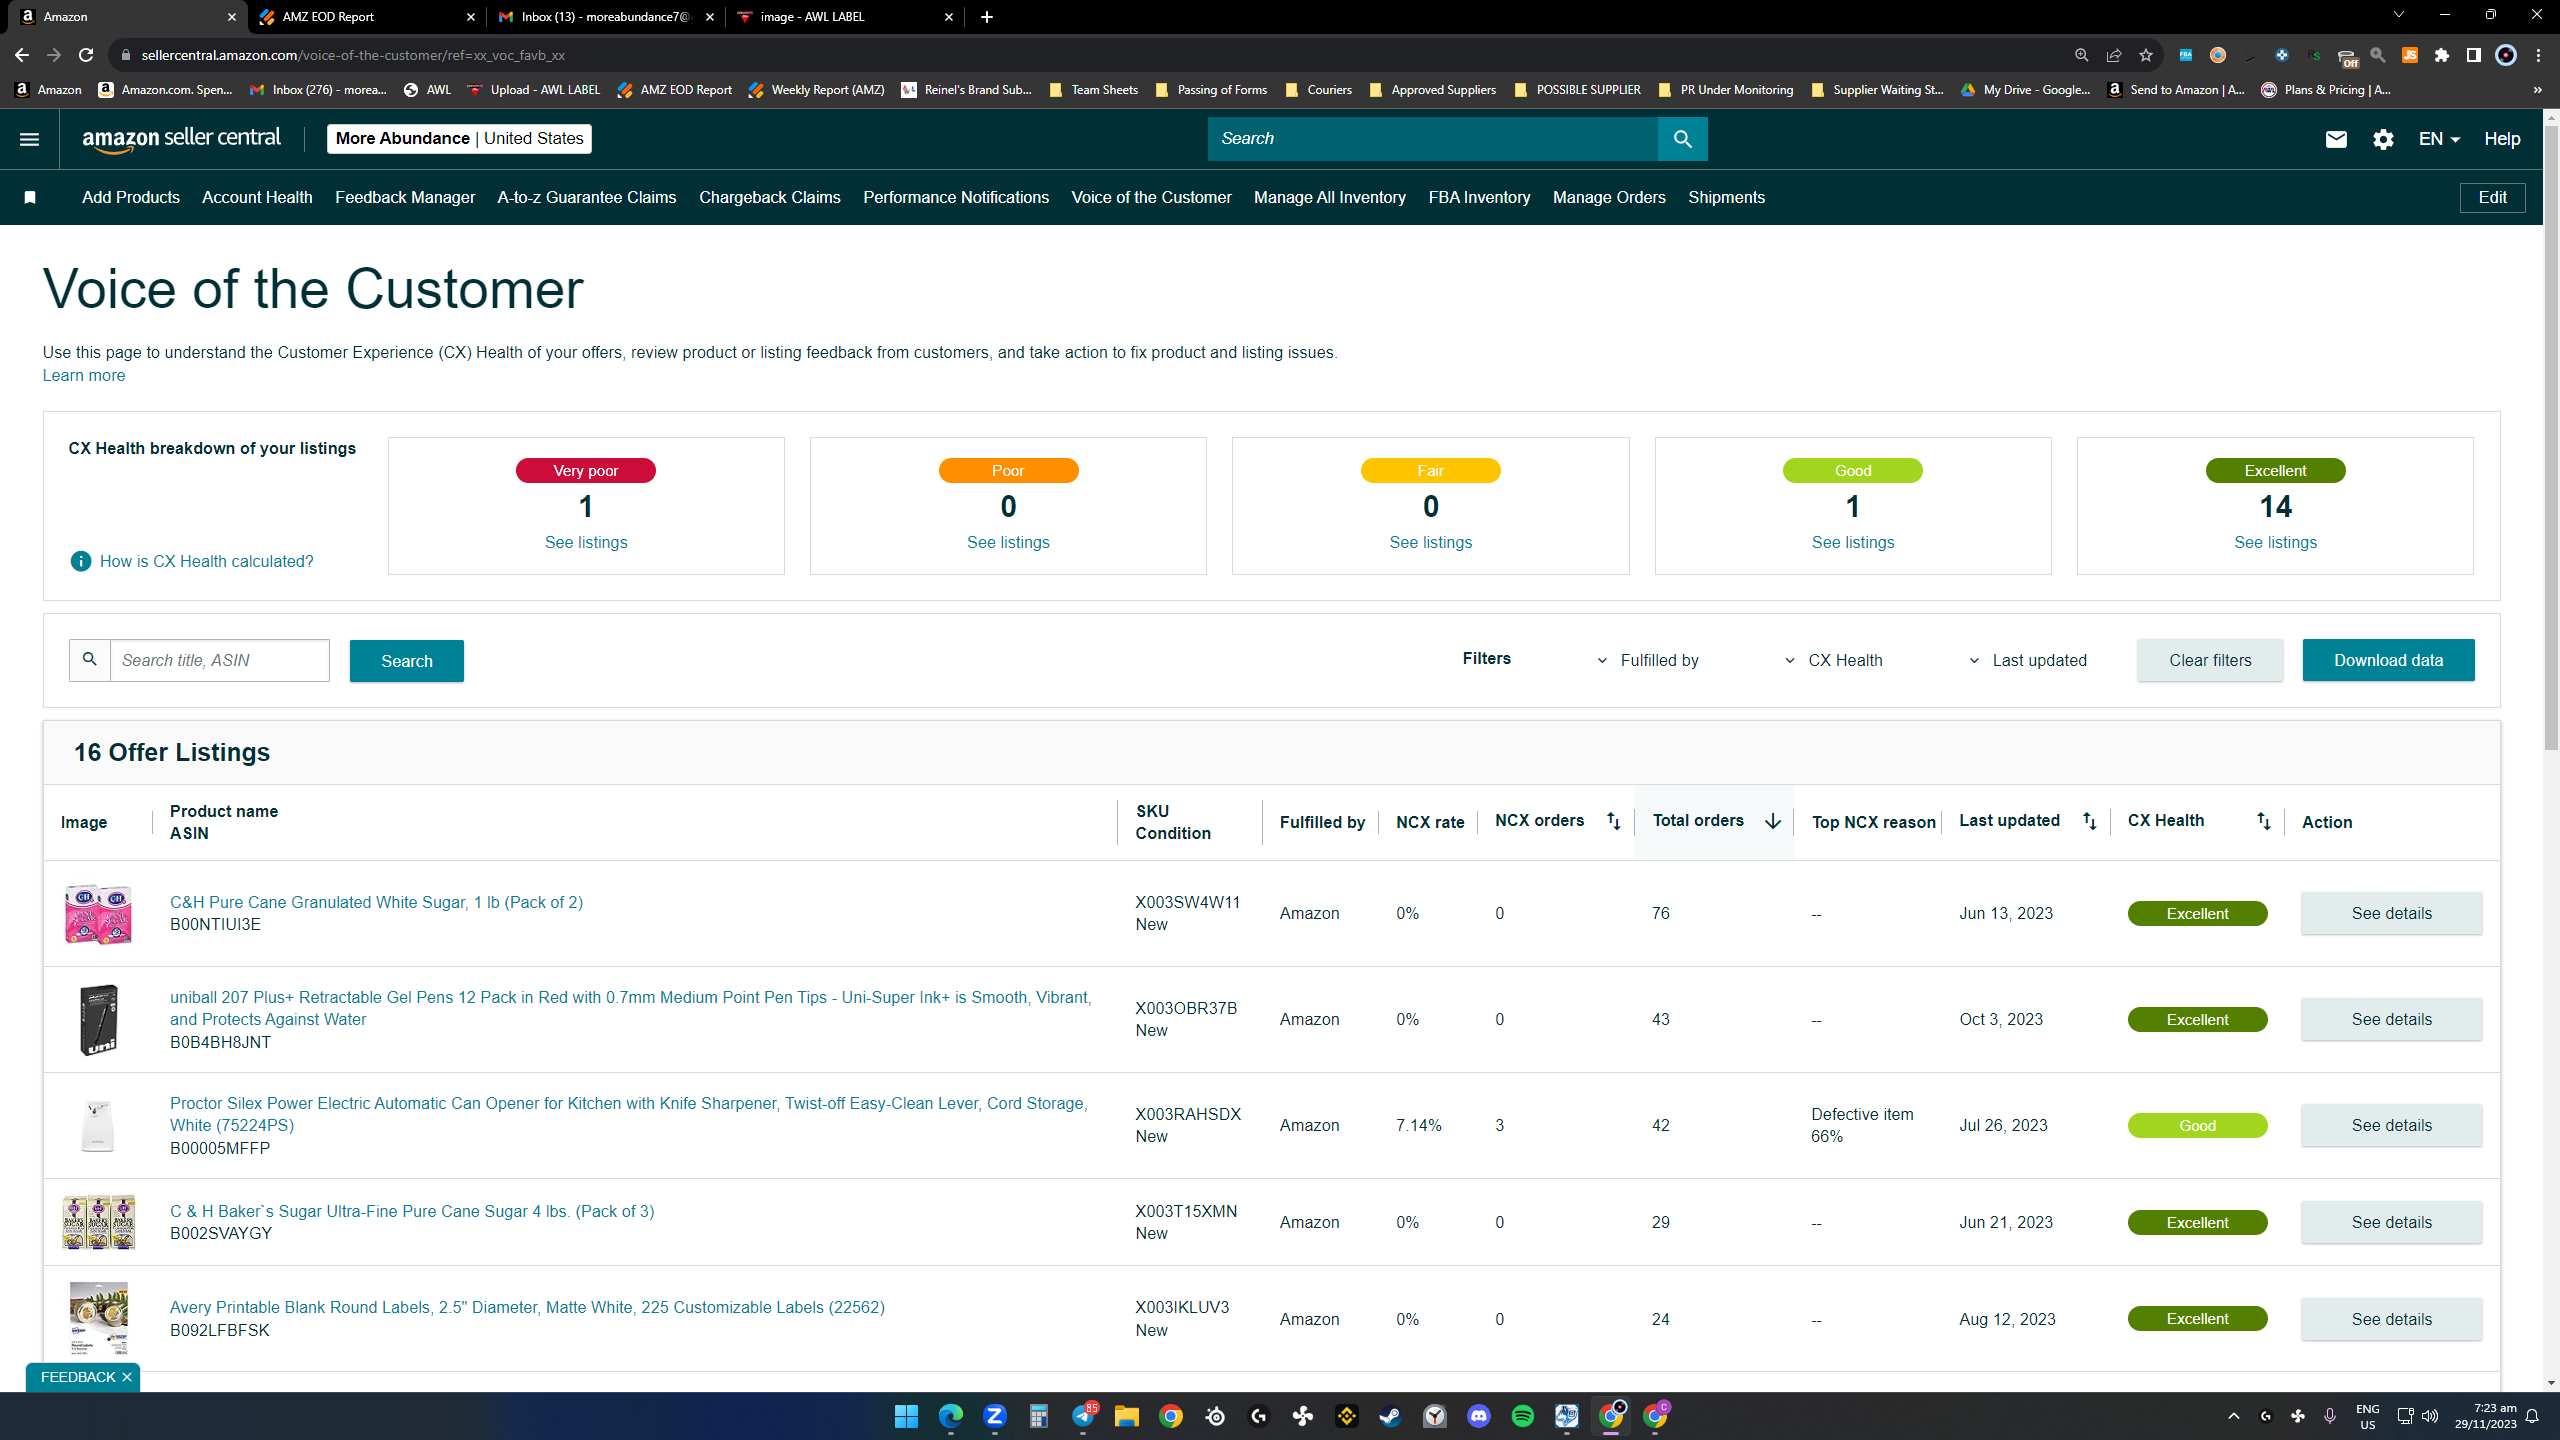The width and height of the screenshot is (2560, 1440).
Task: Focus the Seller Central top search field
Action: click(1432, 139)
